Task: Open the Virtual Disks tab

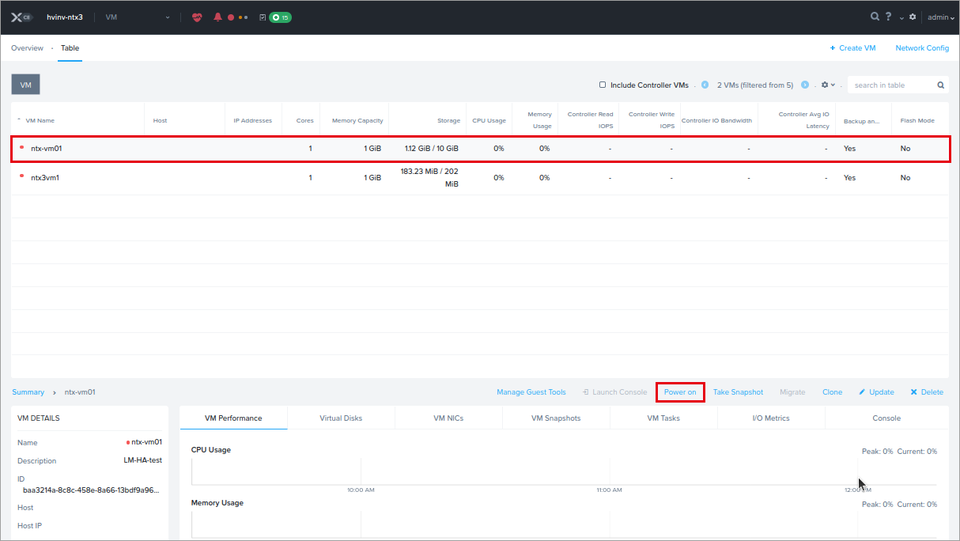Action: click(x=341, y=418)
